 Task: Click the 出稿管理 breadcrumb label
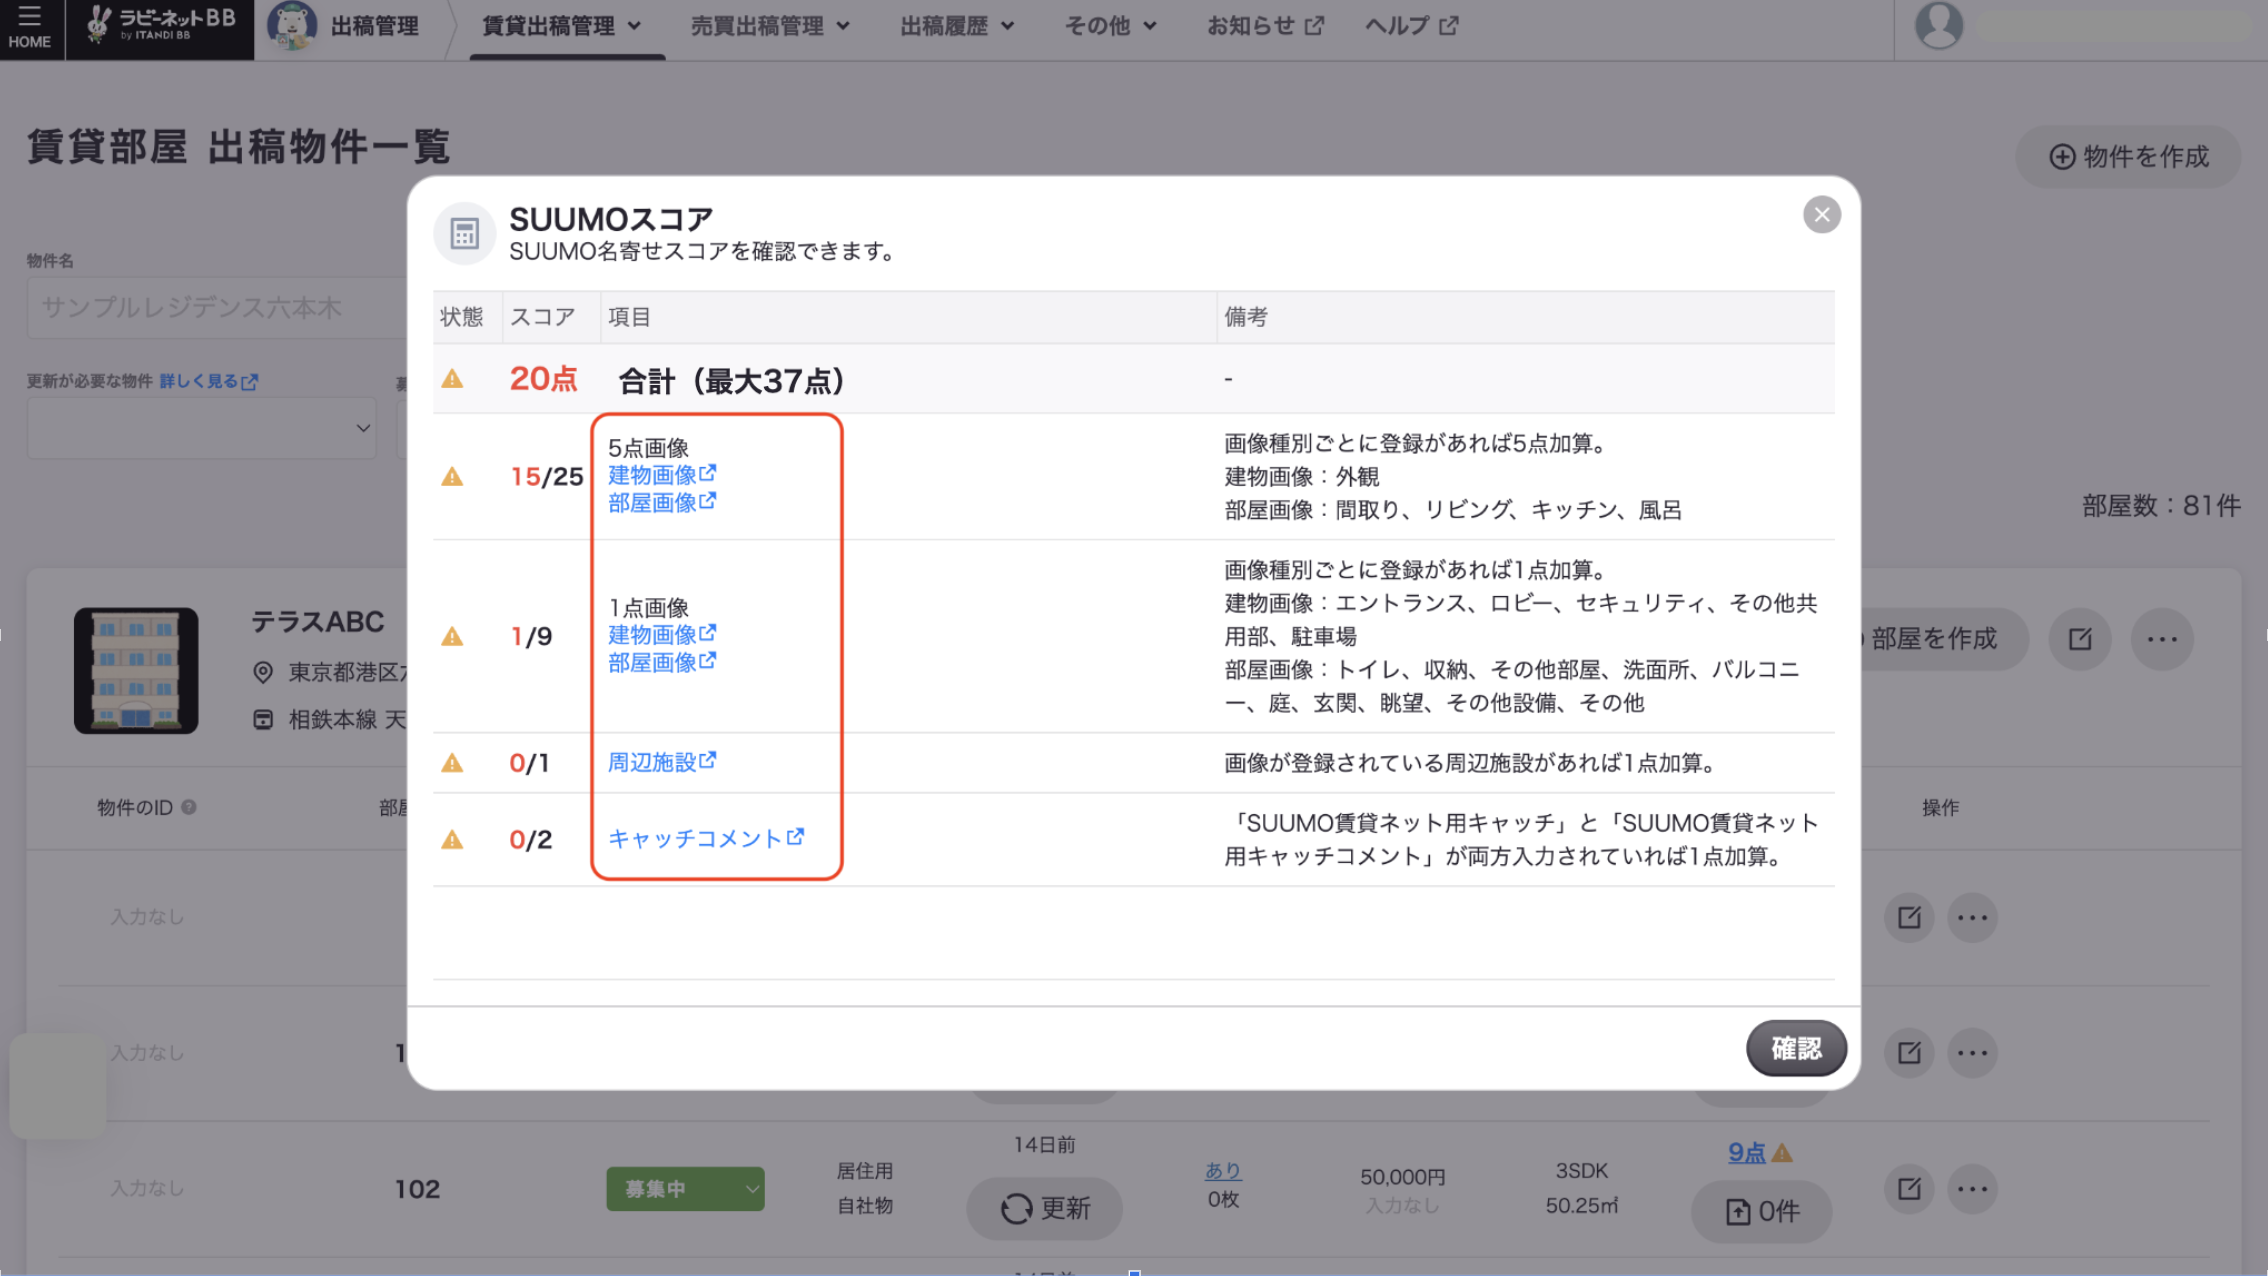tap(375, 26)
